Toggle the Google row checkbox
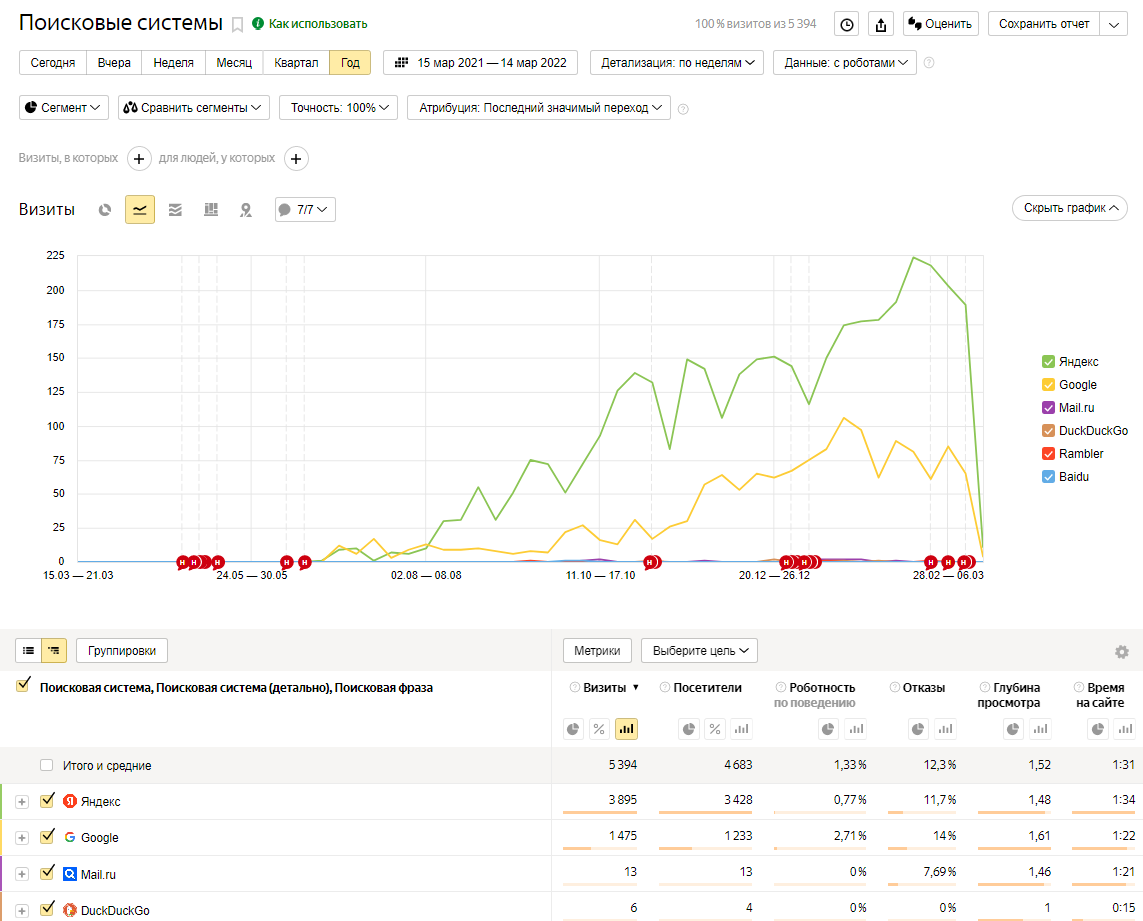The height and width of the screenshot is (921, 1143). (47, 837)
